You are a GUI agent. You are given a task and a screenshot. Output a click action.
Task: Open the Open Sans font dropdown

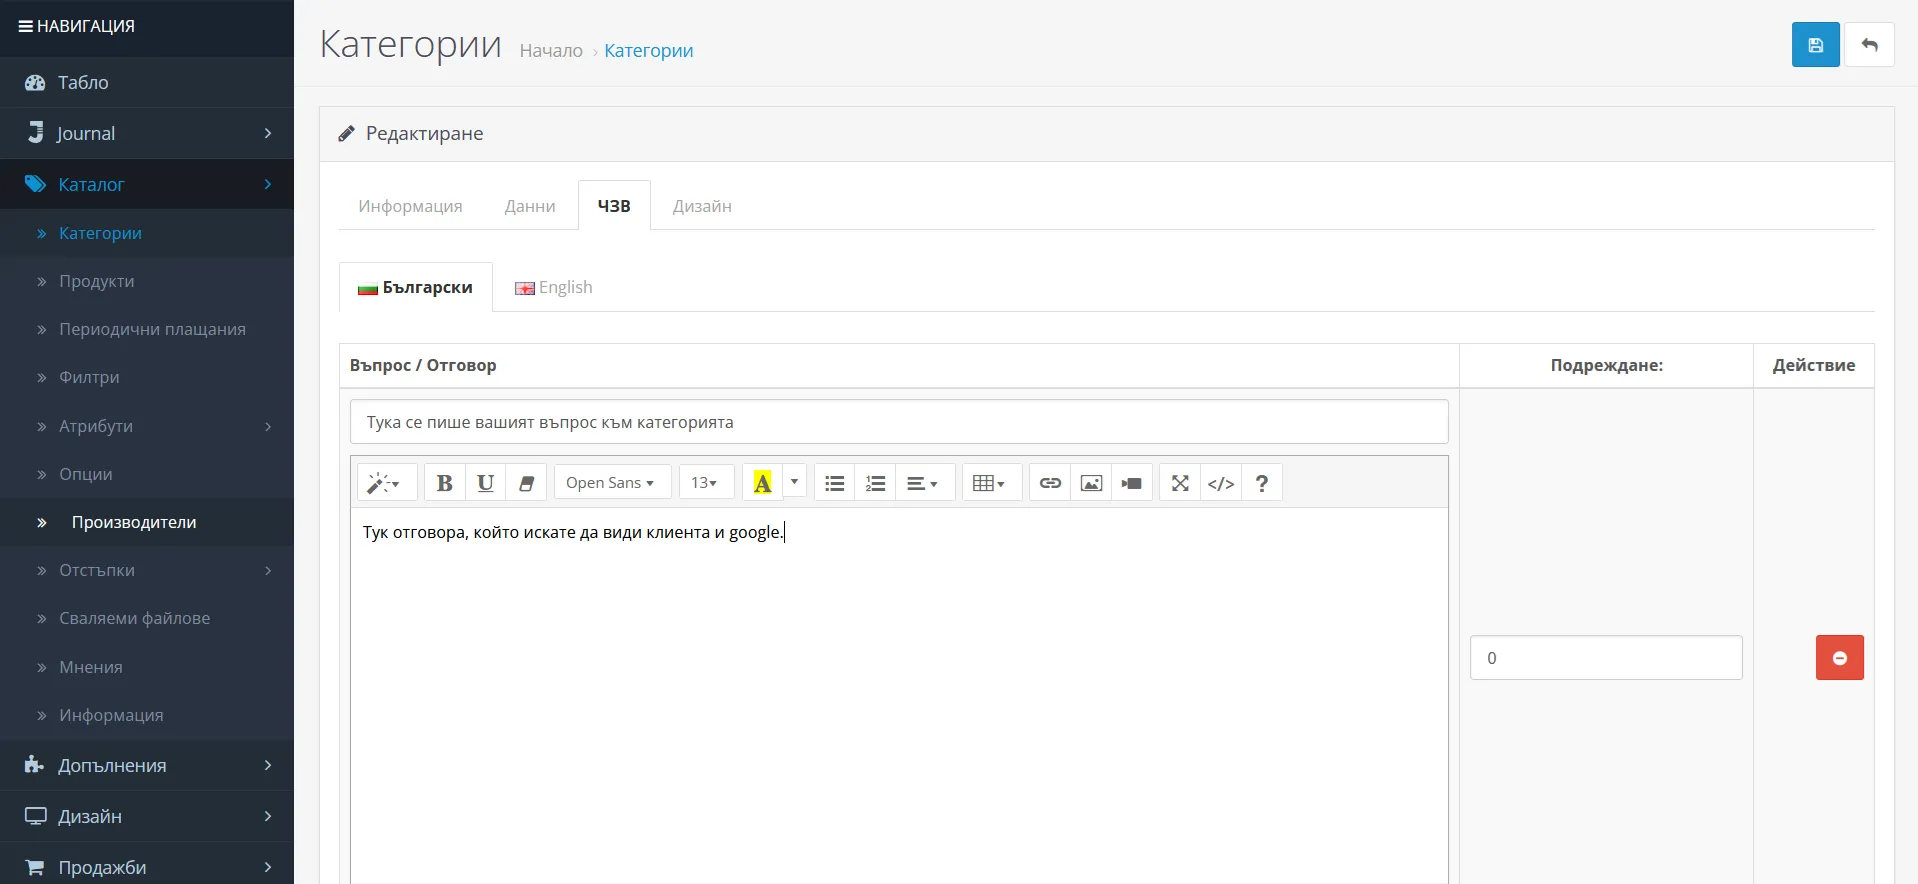611,483
